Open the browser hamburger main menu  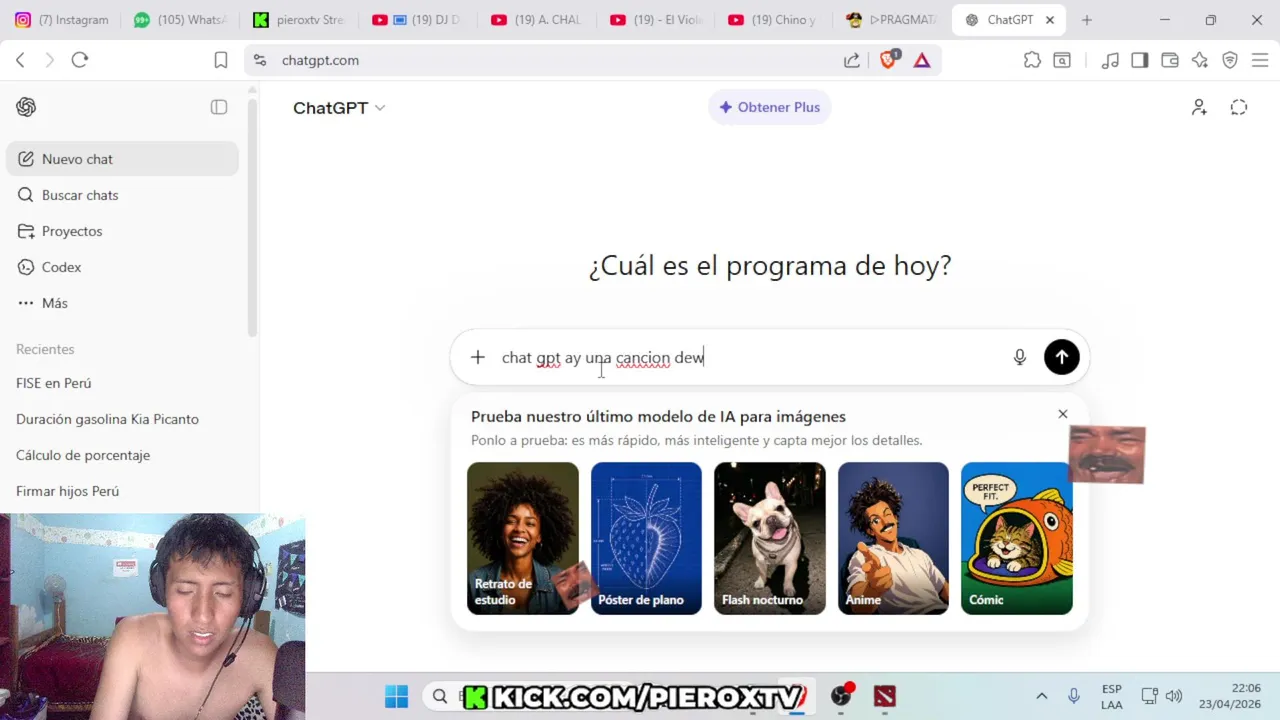point(1260,60)
